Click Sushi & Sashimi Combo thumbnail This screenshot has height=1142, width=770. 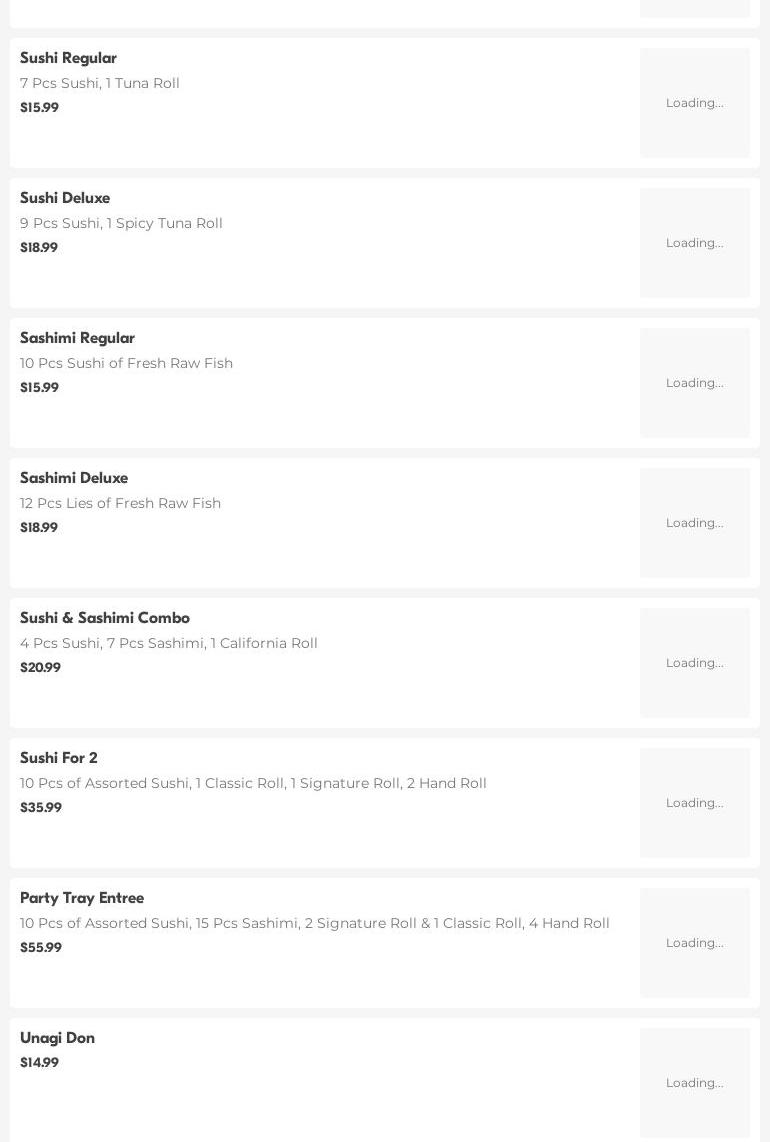[694, 663]
